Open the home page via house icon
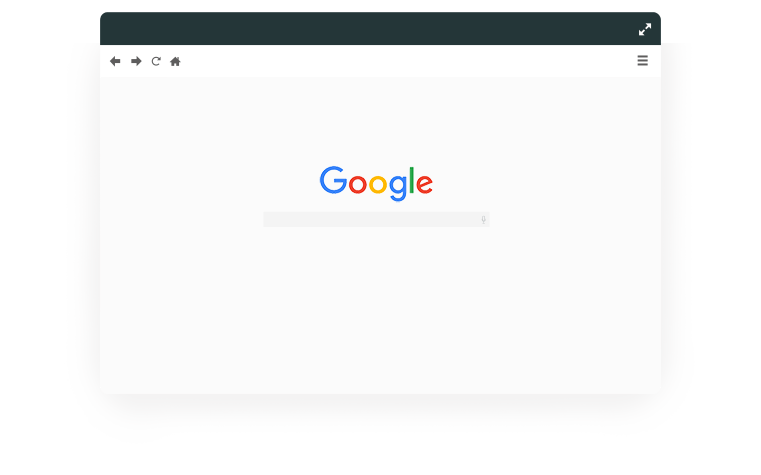Viewport: 761px width, 475px height. [x=175, y=61]
